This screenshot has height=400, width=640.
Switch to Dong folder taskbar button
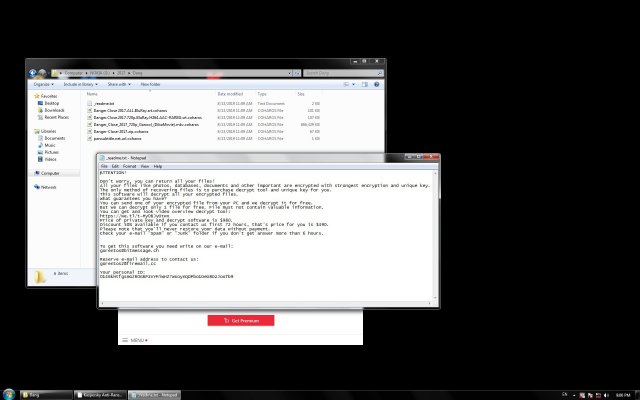coord(46,395)
